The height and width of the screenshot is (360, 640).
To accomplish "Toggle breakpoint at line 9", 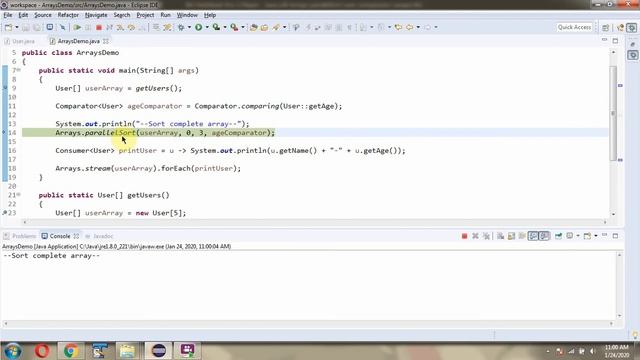I will pyautogui.click(x=4, y=88).
